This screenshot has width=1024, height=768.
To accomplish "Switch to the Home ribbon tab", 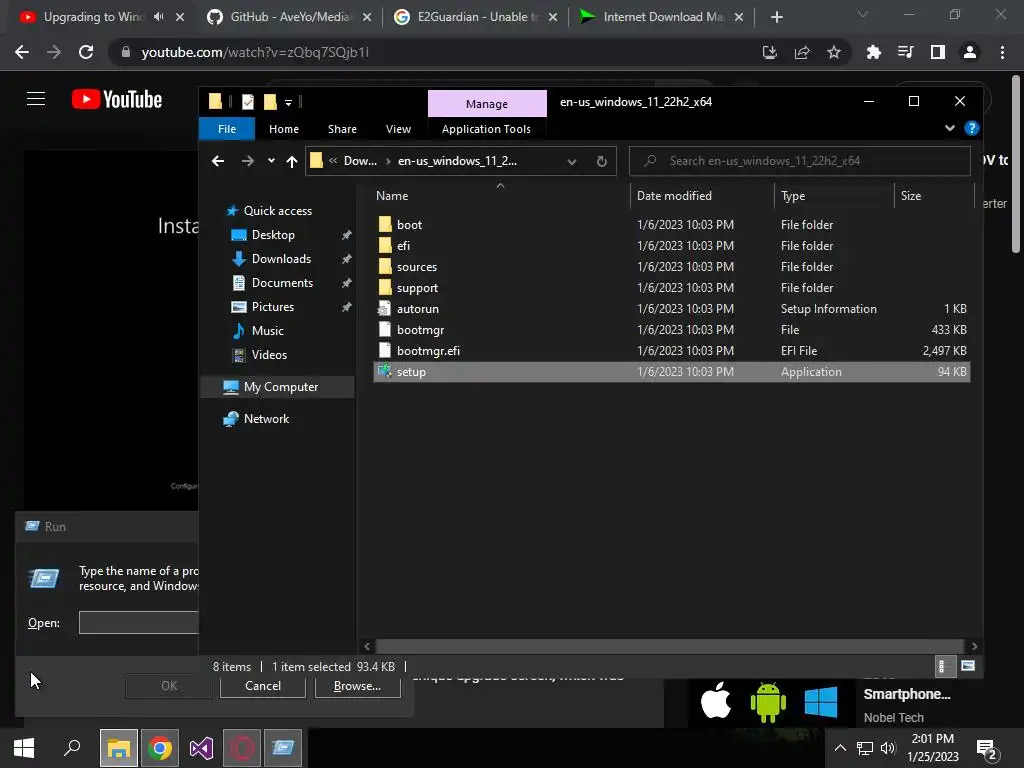I will click(x=283, y=129).
